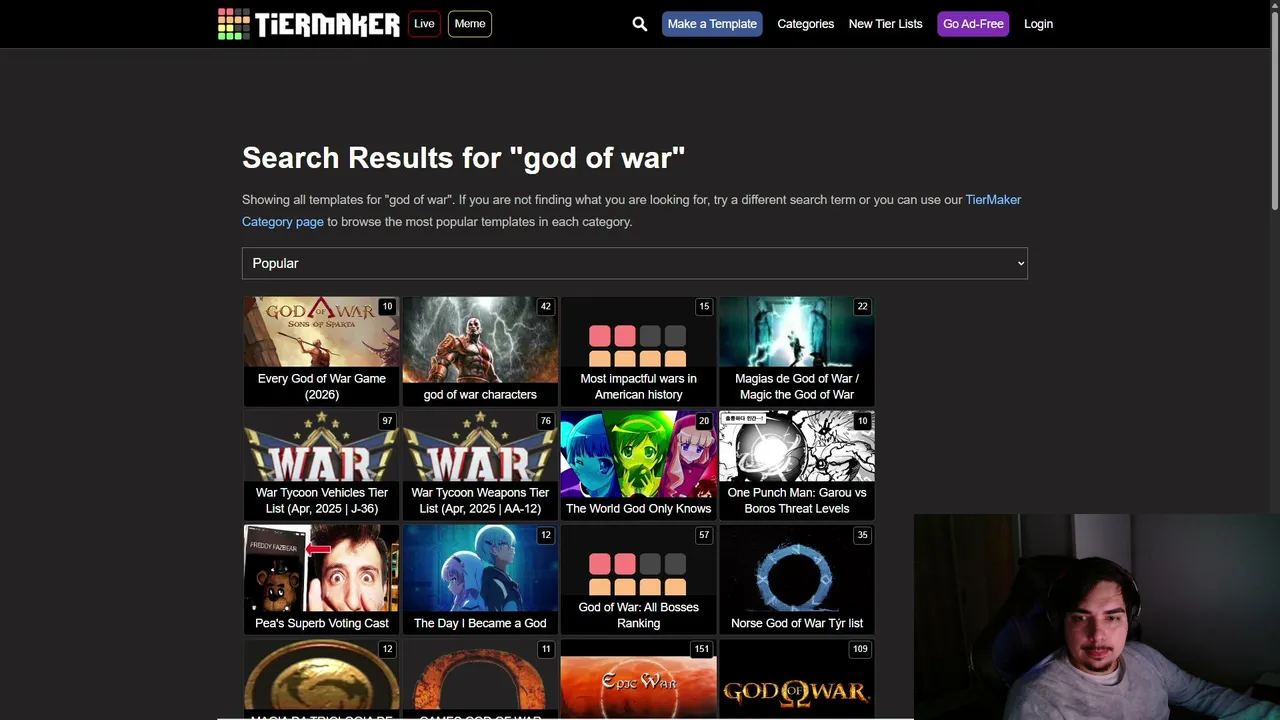The image size is (1280, 720).
Task: Click the 'god of war characters' title text
Action: 480,395
